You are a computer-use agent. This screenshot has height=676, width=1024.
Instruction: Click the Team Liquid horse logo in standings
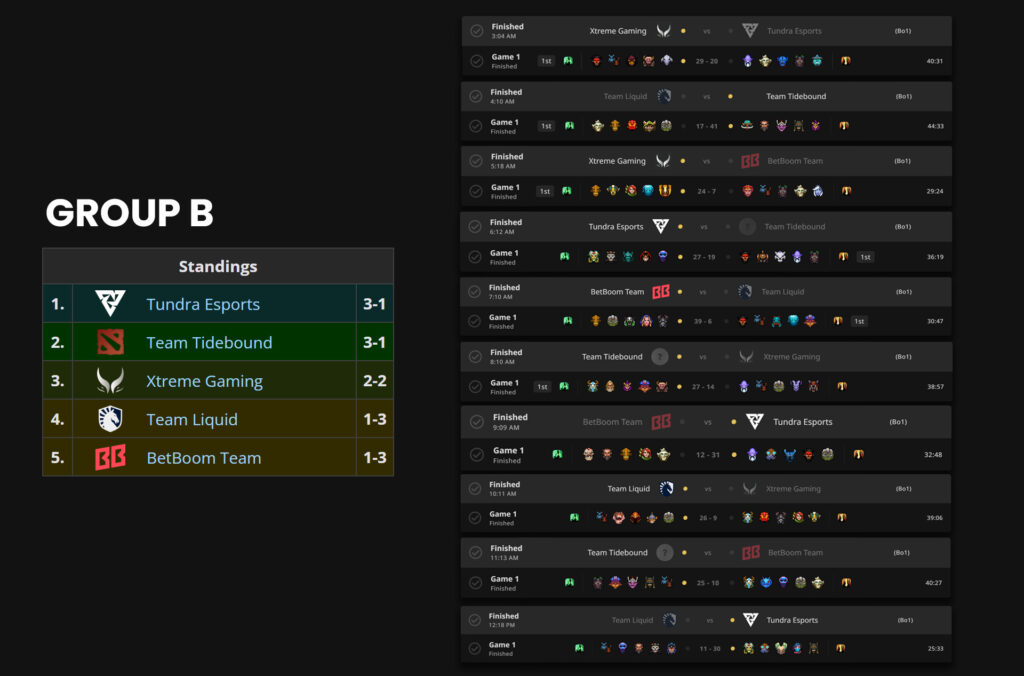pyautogui.click(x=109, y=419)
